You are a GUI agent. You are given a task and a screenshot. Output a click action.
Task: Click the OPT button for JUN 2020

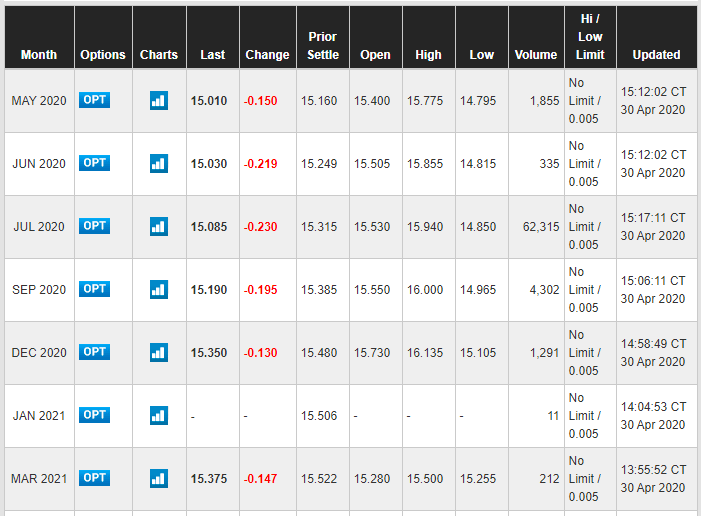(x=94, y=163)
